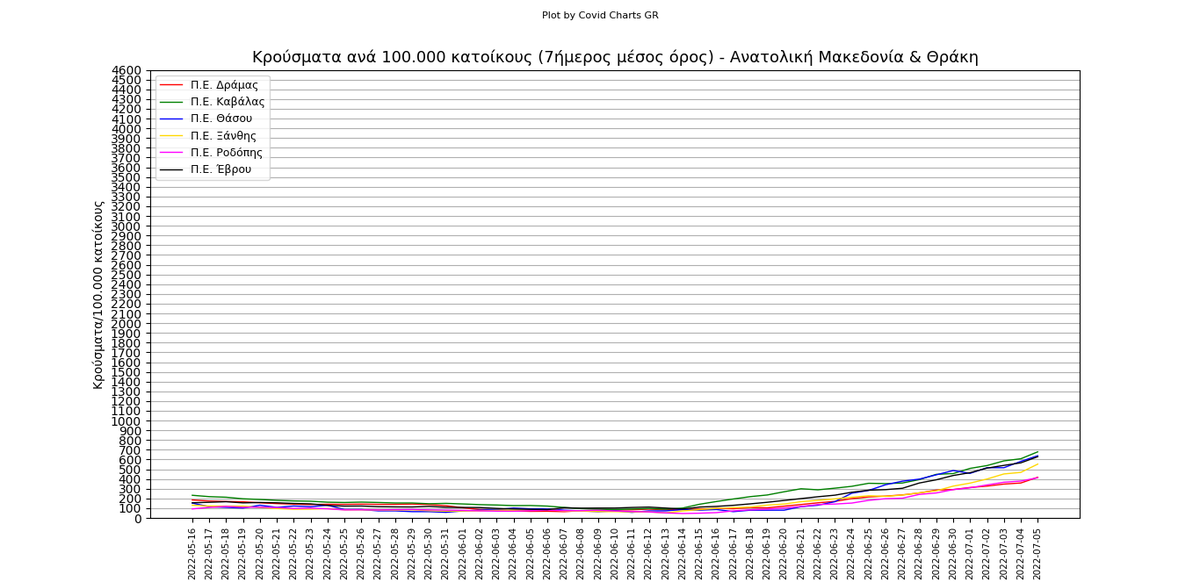The height and width of the screenshot is (582, 1200).
Task: Click the y-axis tick 2500
Action: coord(126,275)
